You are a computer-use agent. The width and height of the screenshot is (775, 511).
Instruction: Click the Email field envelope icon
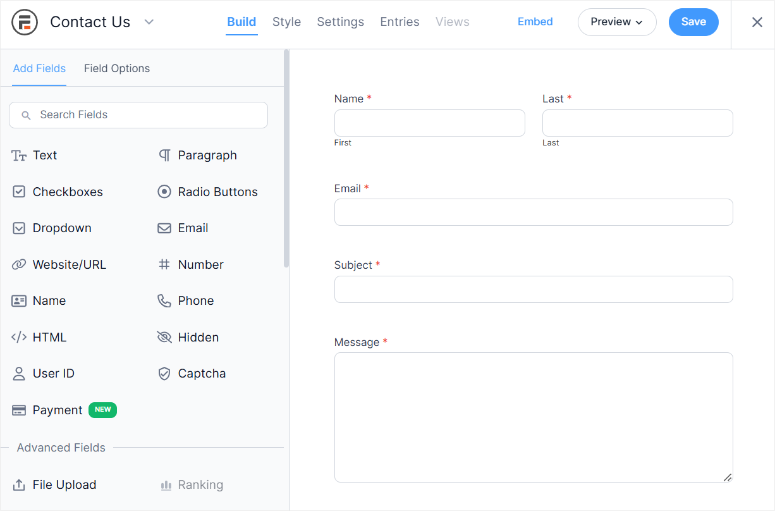point(164,228)
